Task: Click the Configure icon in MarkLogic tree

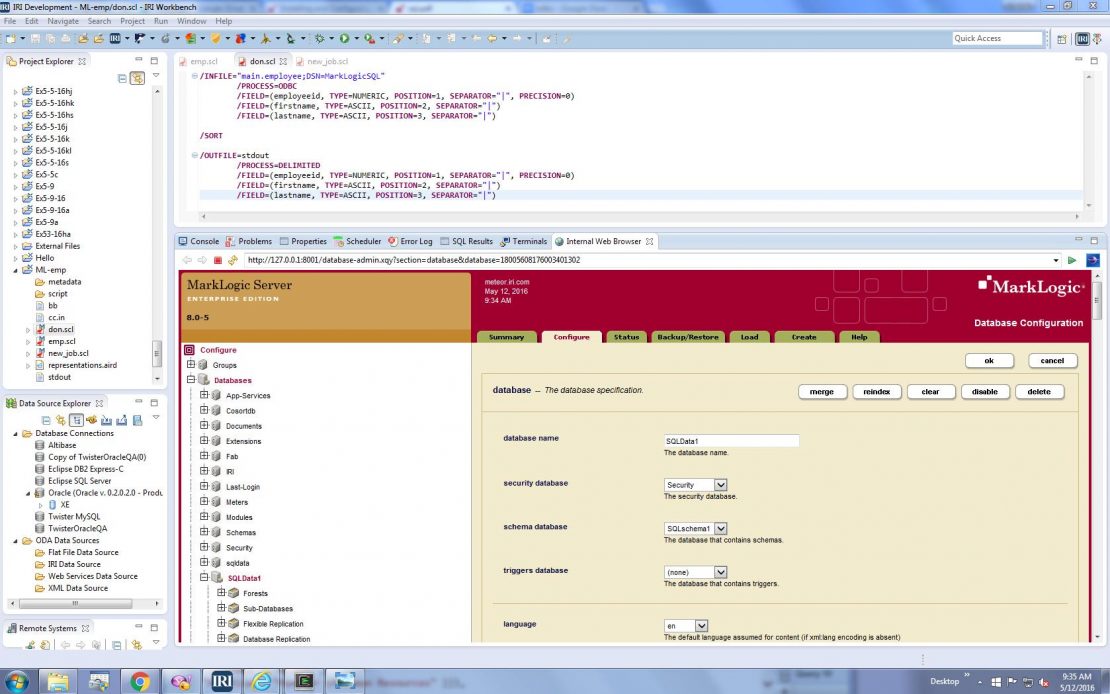Action: [189, 350]
